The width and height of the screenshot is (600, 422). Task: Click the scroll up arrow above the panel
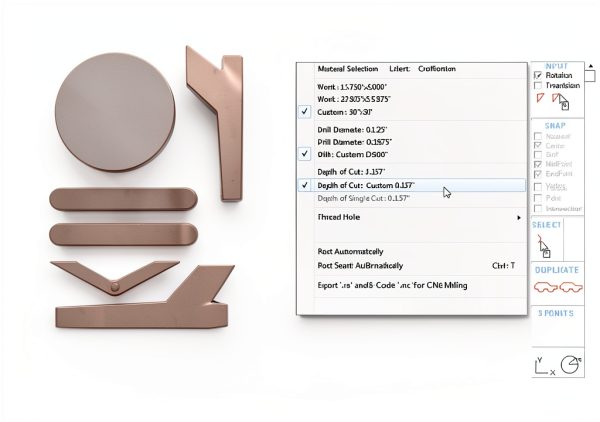pyautogui.click(x=591, y=66)
